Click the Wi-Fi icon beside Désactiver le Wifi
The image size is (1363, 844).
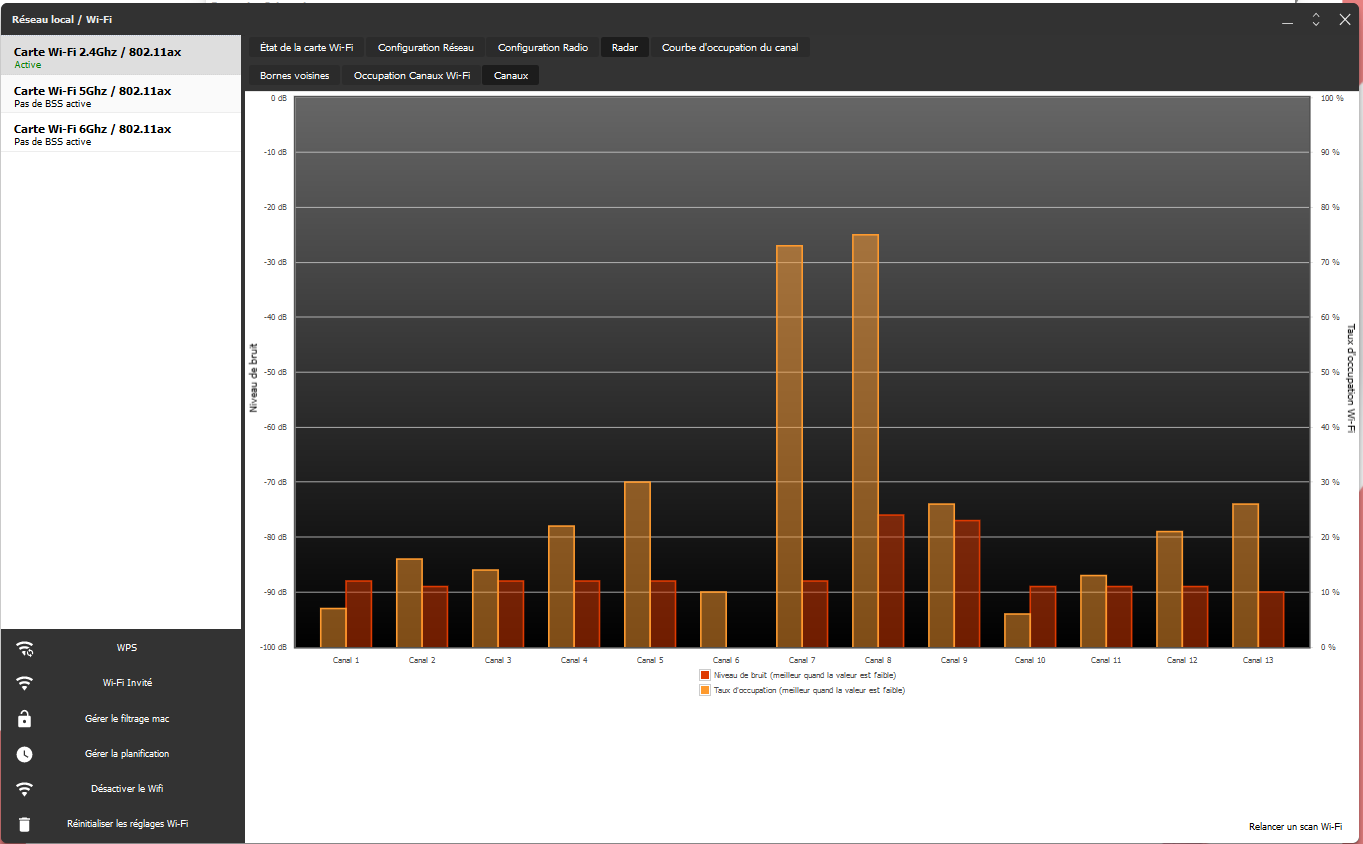[25, 789]
